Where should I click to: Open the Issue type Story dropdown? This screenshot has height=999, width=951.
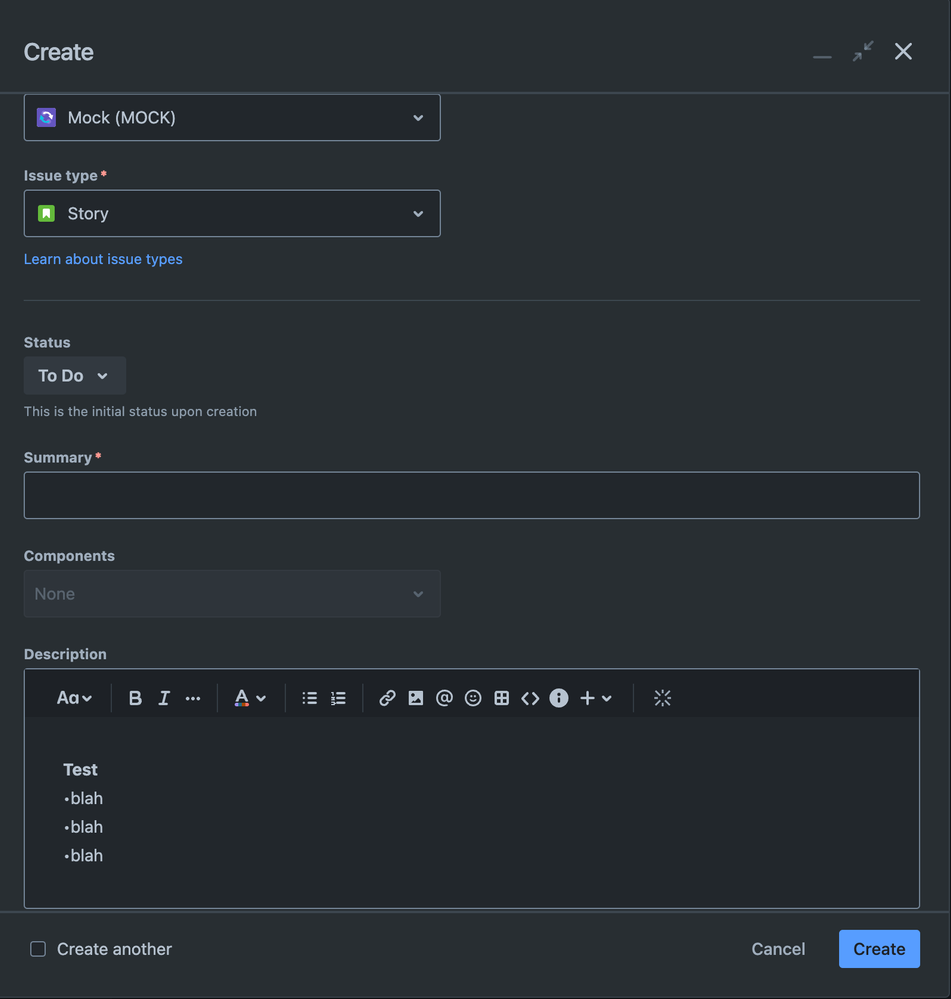tap(232, 213)
